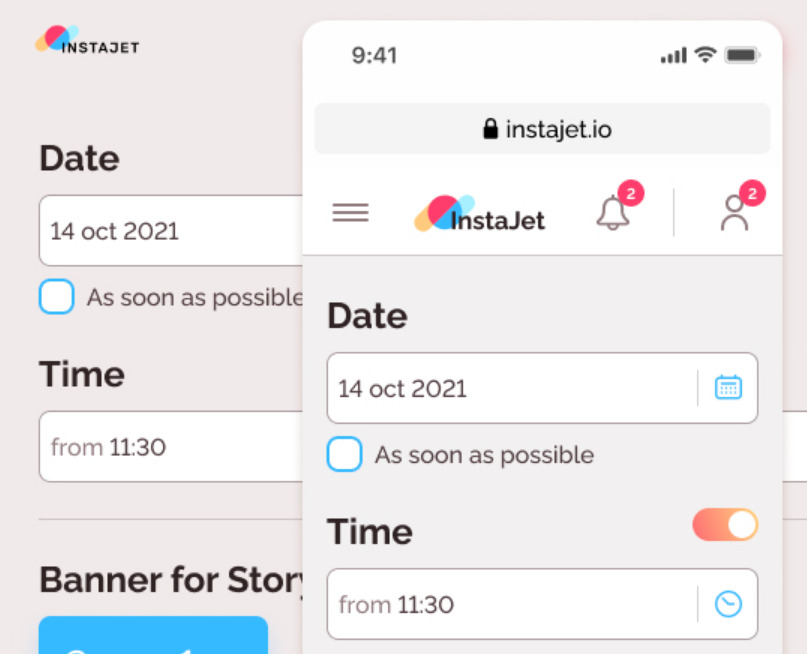
Task: Check desktop 'As soon as possible' box
Action: 57,297
